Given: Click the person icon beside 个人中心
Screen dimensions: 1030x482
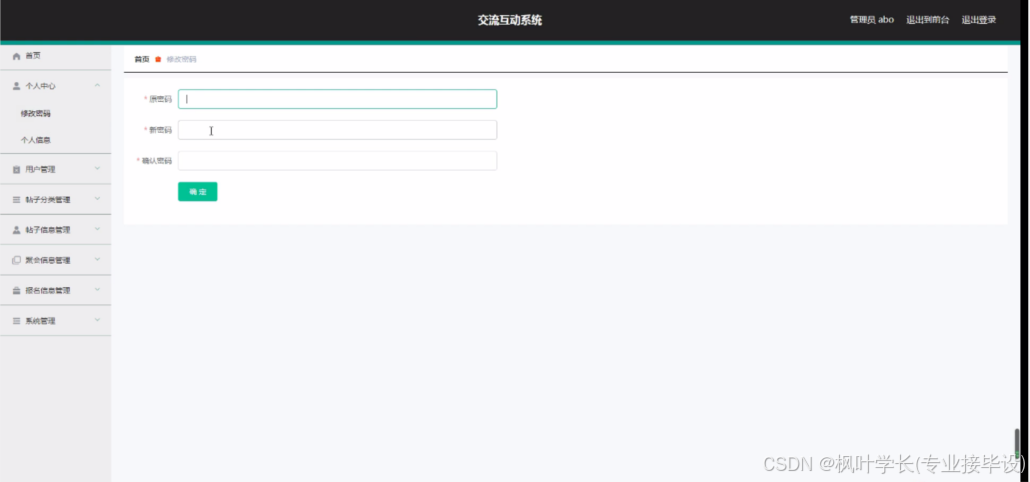Looking at the screenshot, I should 16,86.
